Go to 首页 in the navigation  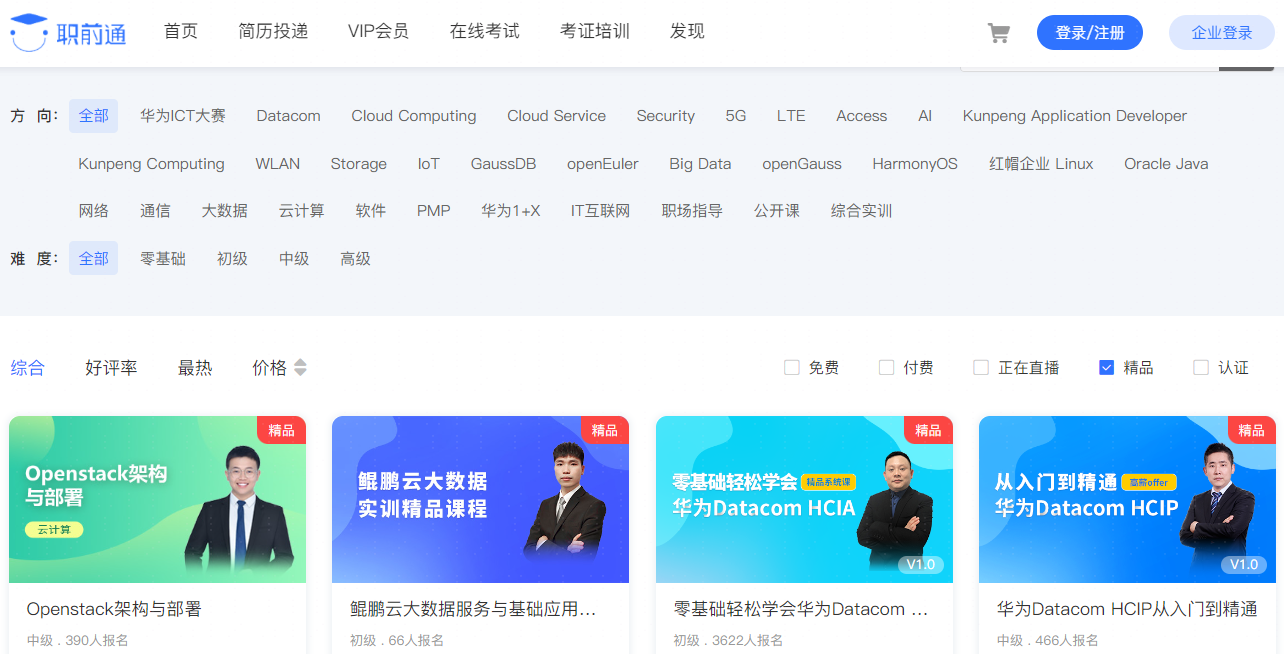point(181,31)
